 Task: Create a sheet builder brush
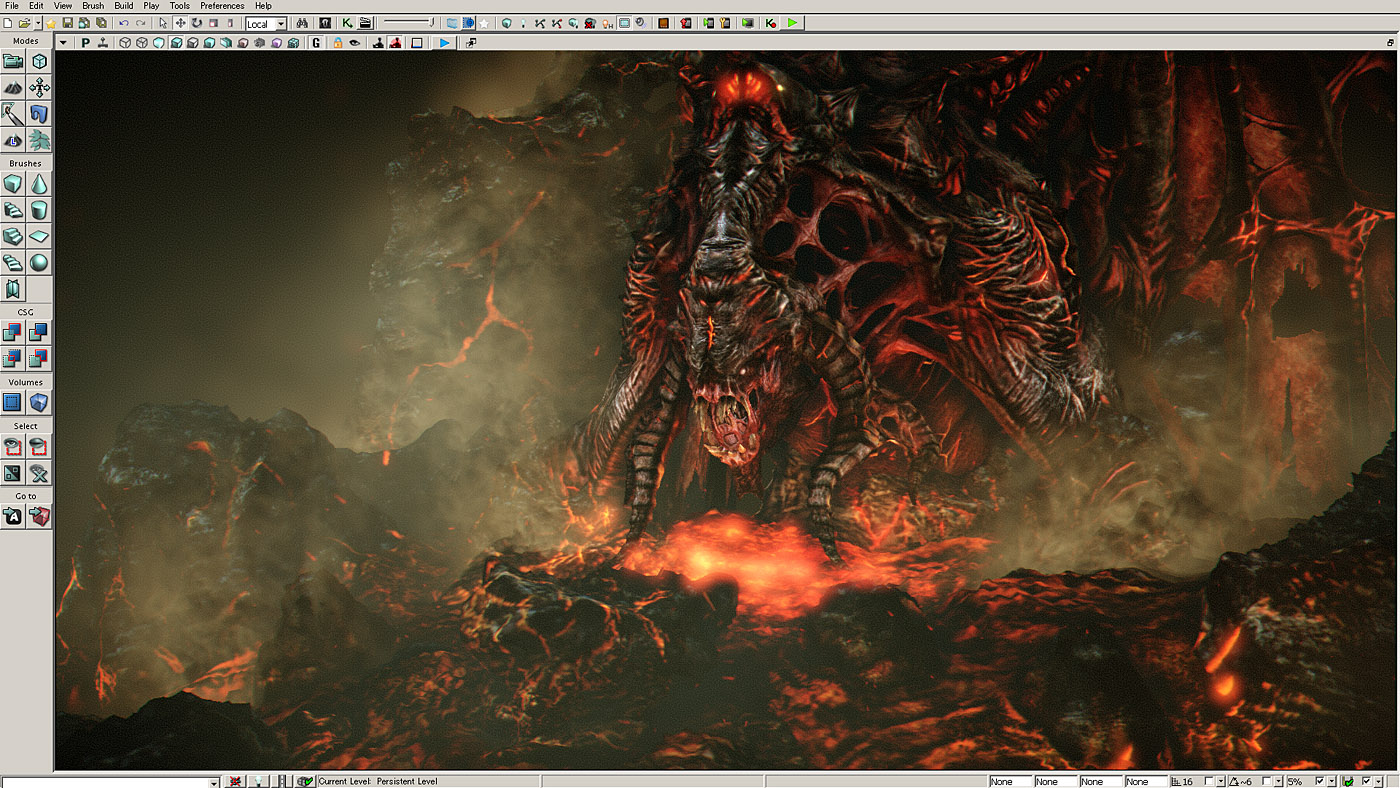(39, 237)
